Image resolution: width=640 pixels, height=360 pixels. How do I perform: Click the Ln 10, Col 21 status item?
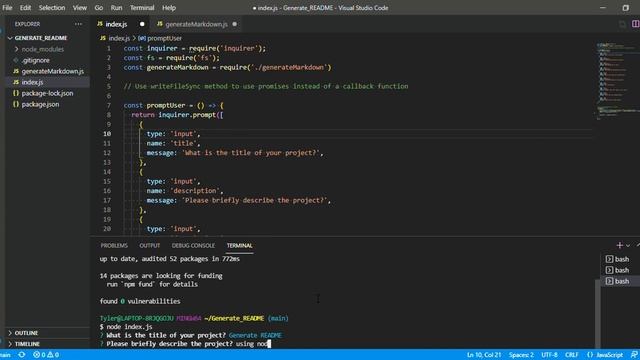[x=484, y=355]
